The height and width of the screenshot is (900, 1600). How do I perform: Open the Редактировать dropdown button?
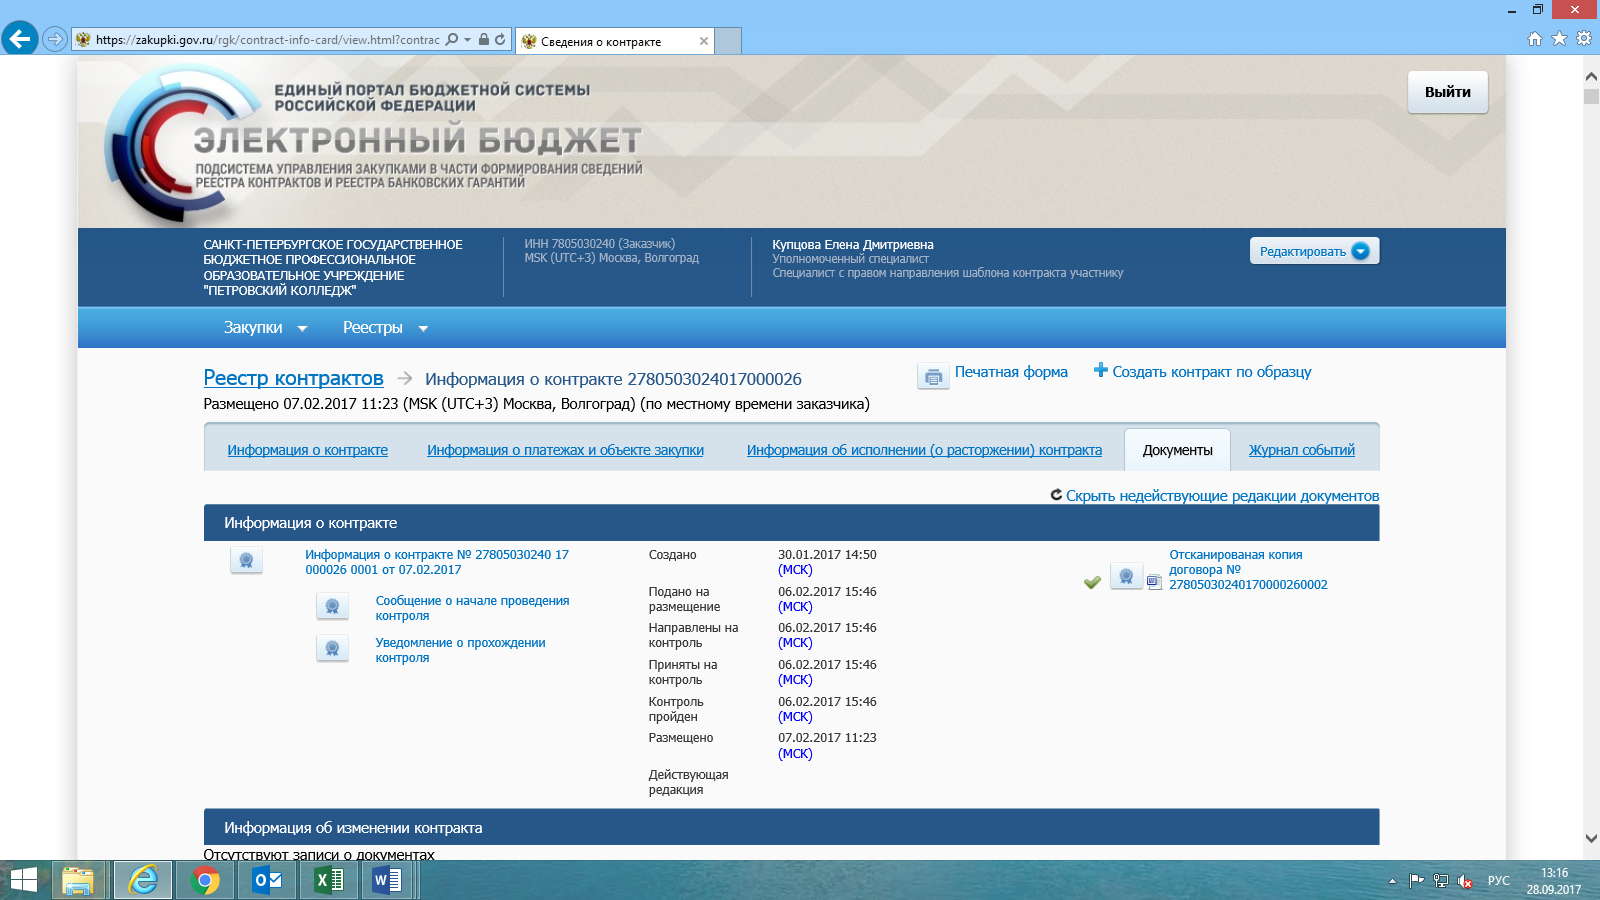1313,251
